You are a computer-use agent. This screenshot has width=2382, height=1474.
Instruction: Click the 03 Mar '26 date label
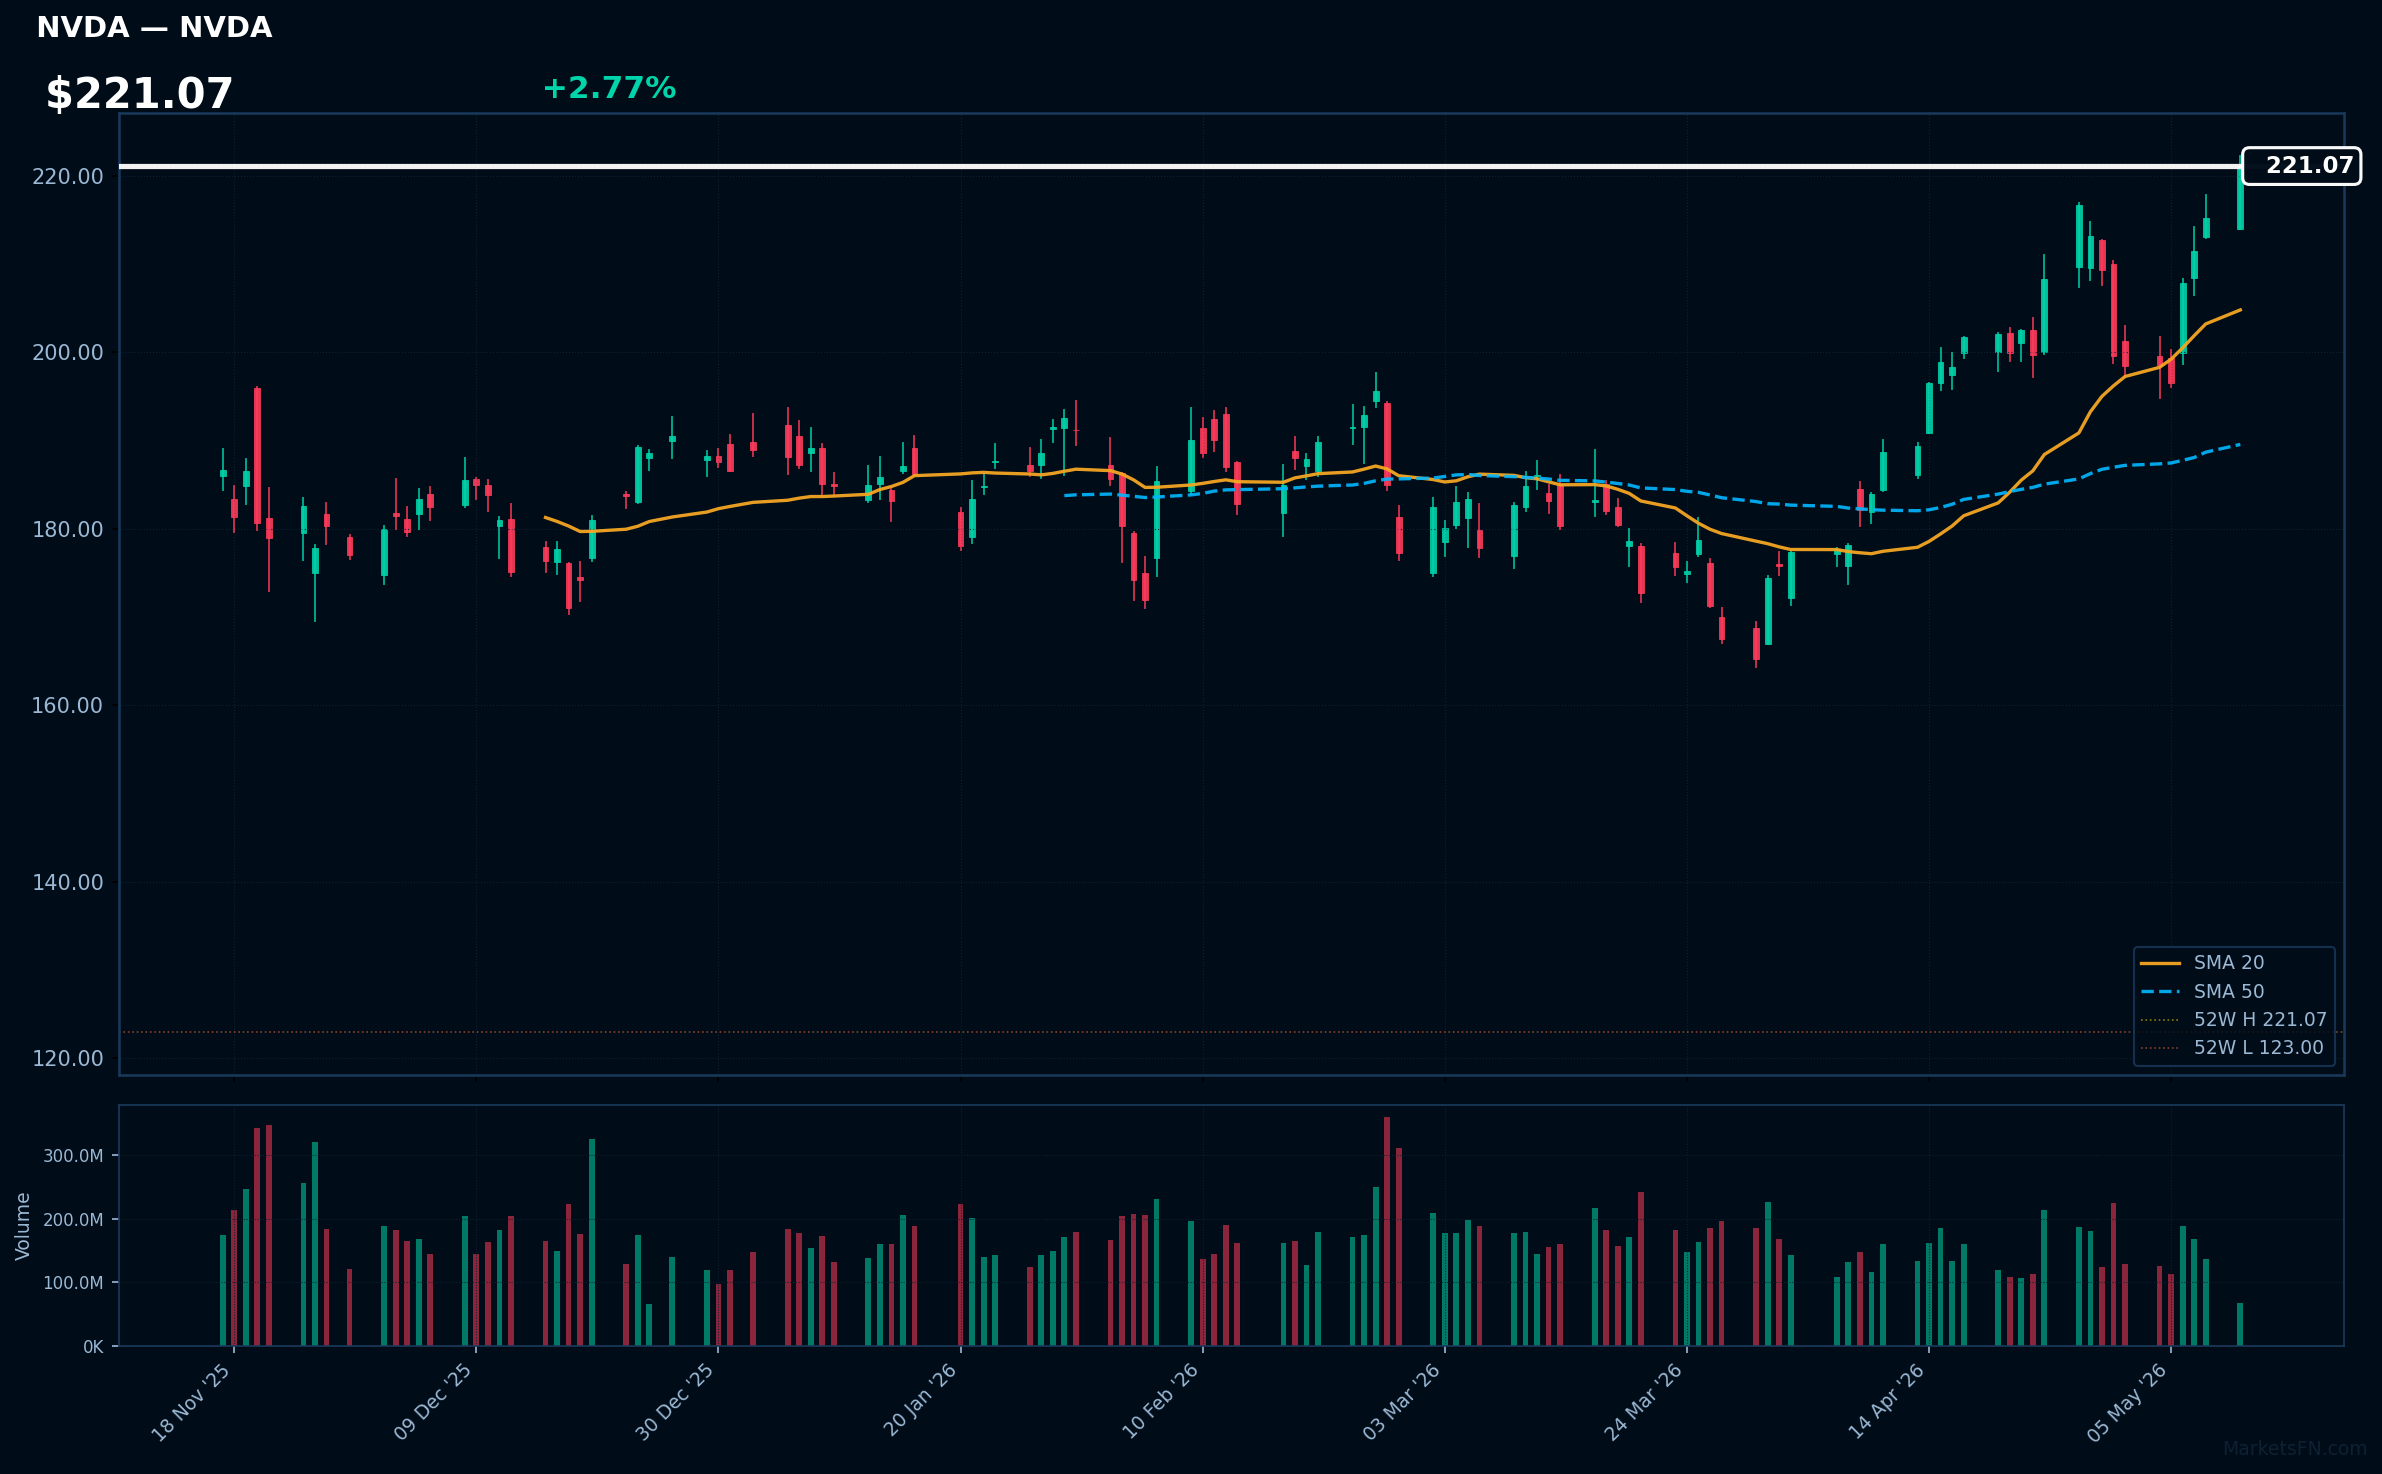(x=1401, y=1402)
